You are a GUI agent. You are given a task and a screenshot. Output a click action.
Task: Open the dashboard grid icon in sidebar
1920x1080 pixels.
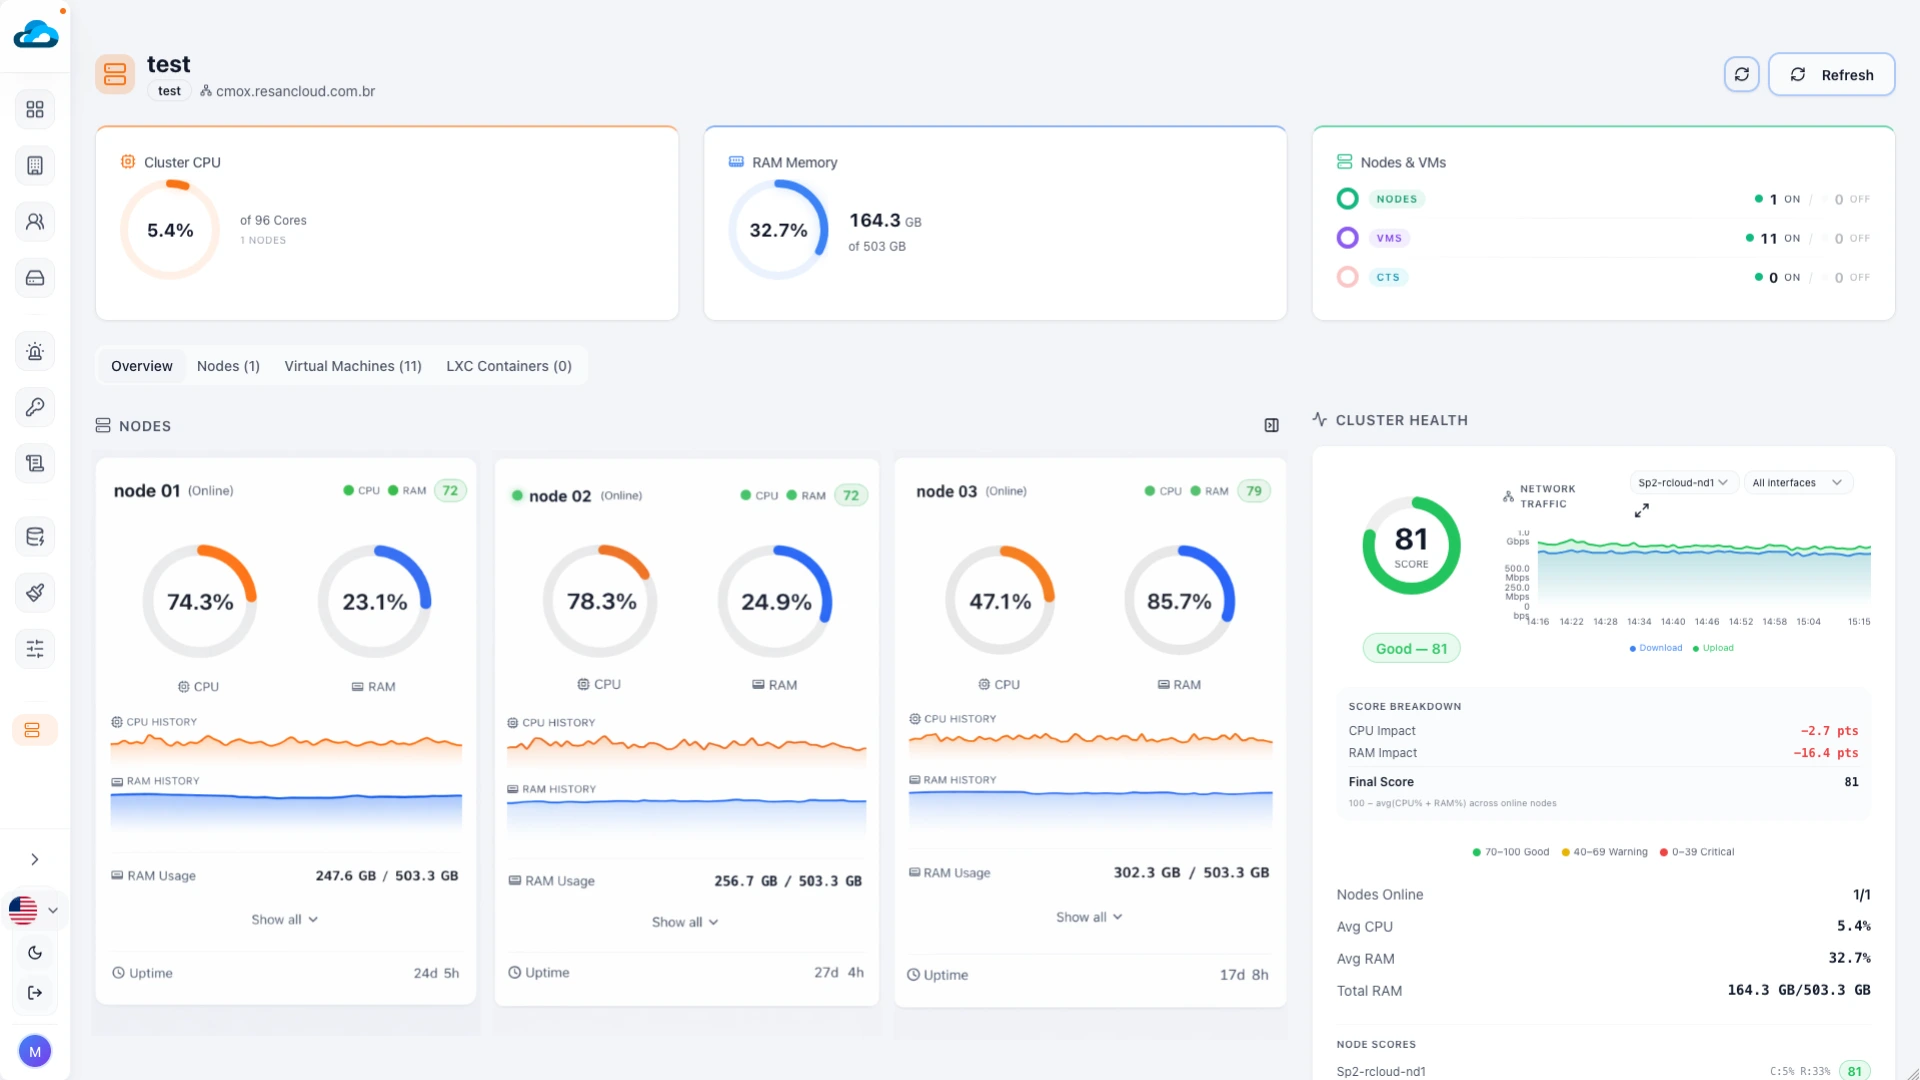(x=35, y=109)
